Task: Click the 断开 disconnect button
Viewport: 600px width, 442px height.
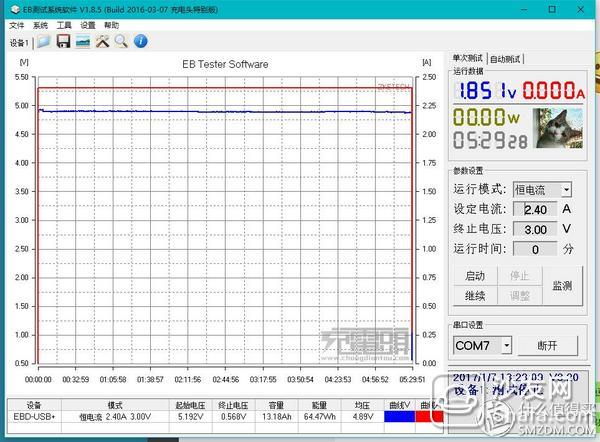Action: point(547,346)
